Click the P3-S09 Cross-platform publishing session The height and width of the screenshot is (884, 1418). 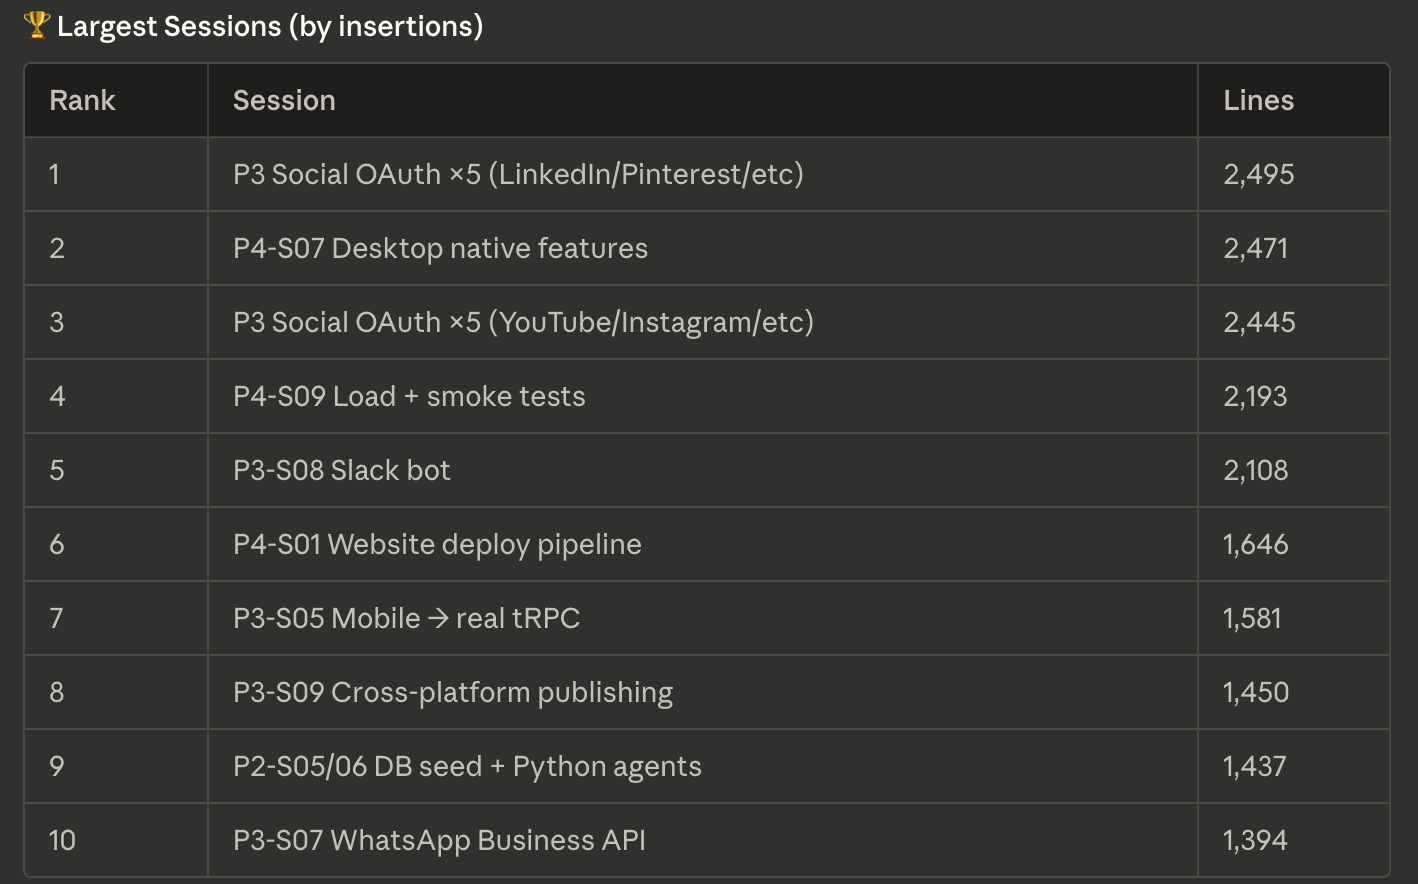452,692
